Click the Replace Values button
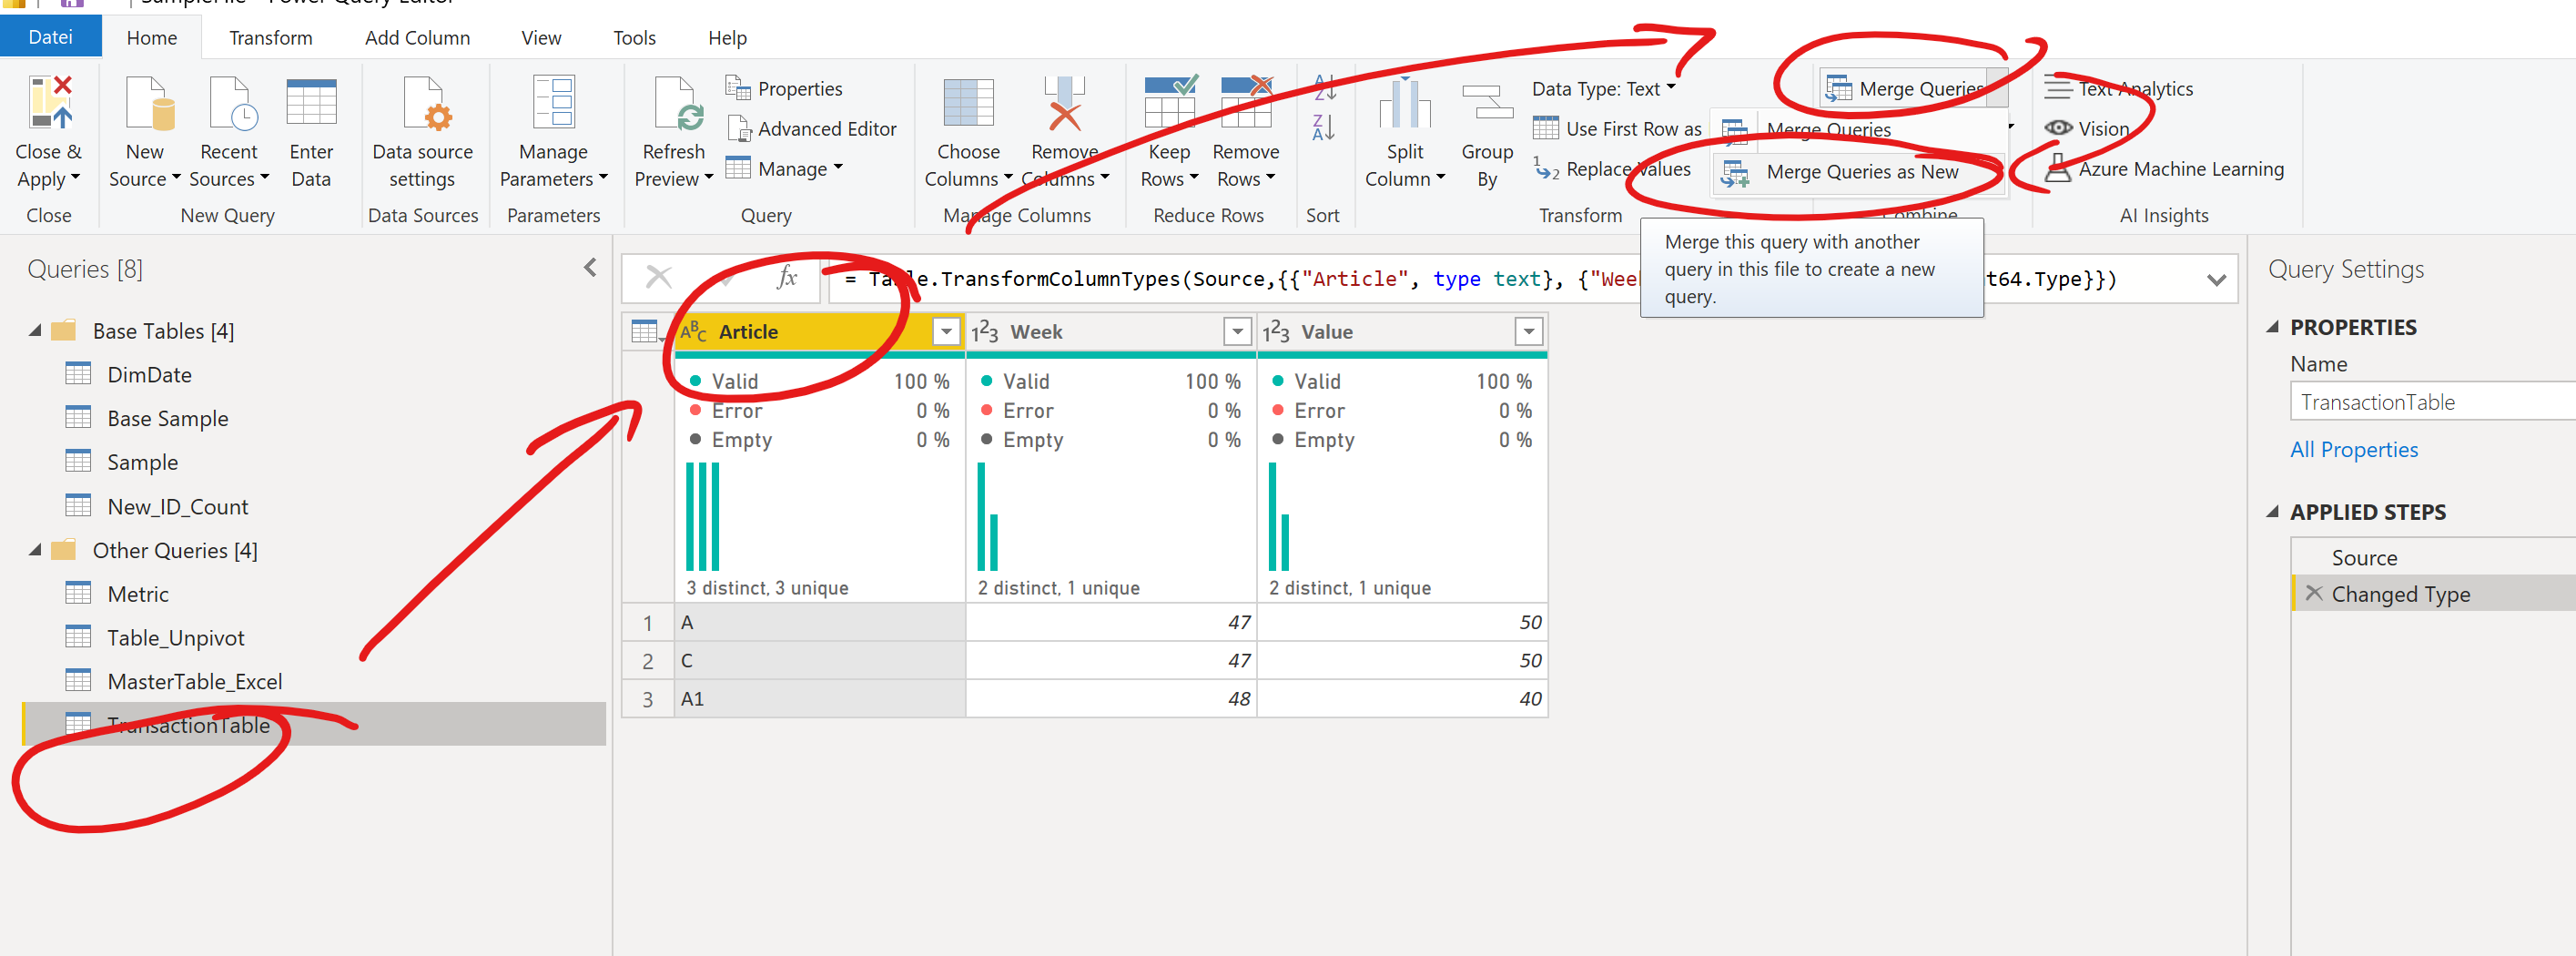Screen dimensions: 2576x956 tap(1611, 169)
